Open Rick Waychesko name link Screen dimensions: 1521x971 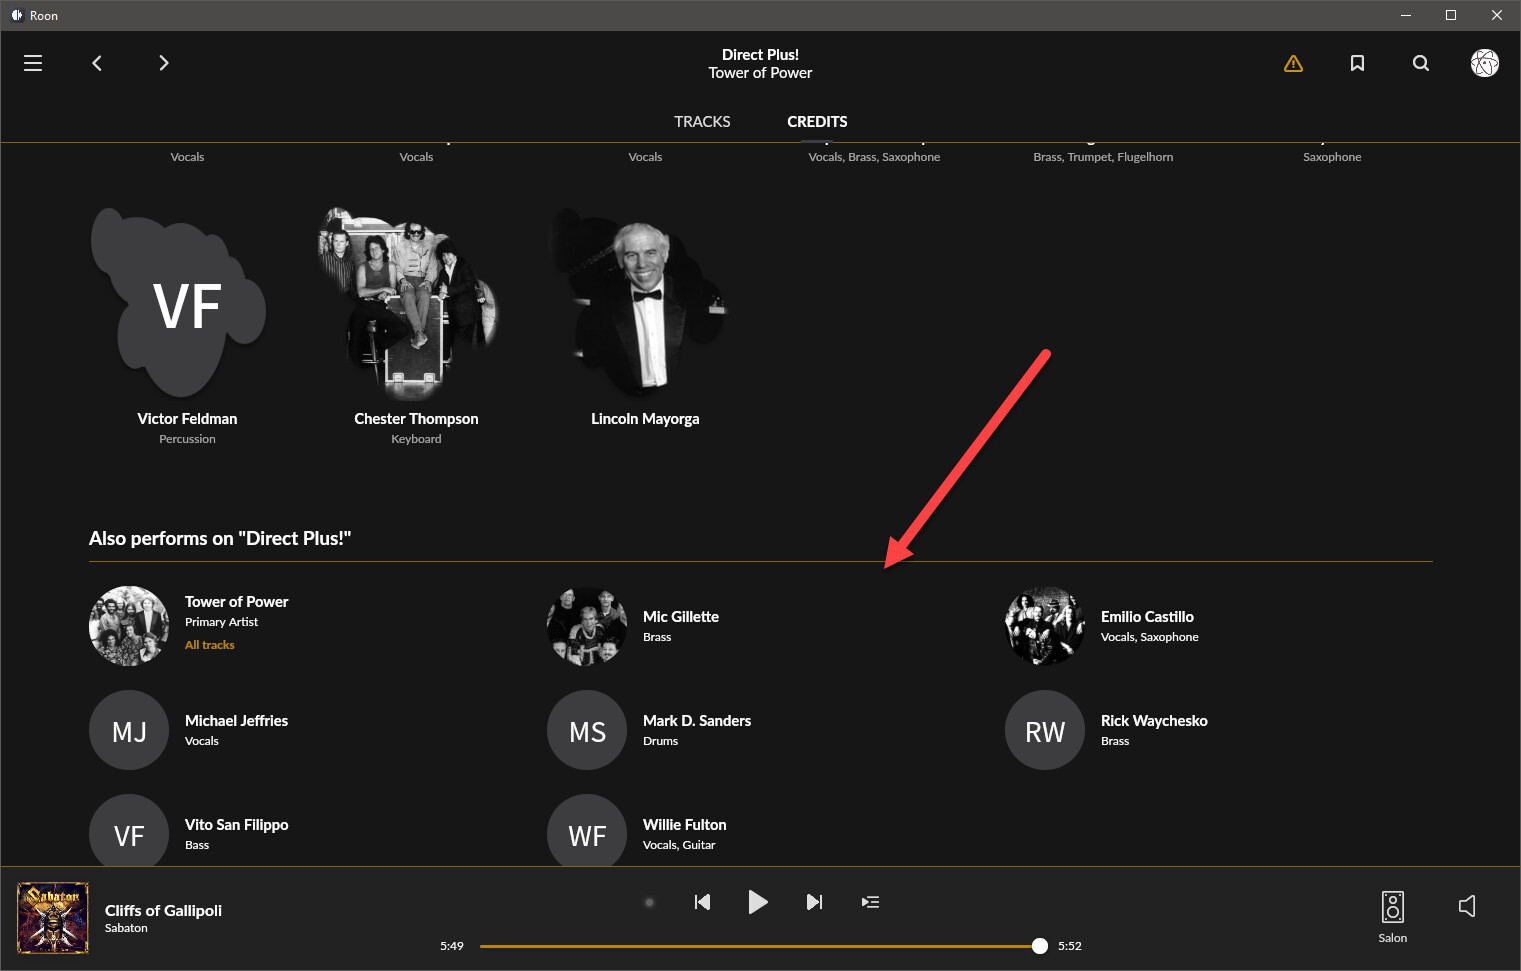(x=1154, y=721)
